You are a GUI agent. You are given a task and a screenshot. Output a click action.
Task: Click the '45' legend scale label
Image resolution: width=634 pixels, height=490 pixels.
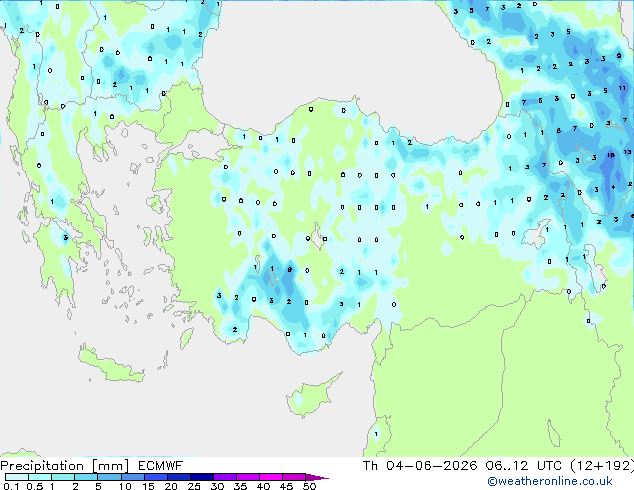[x=286, y=486]
